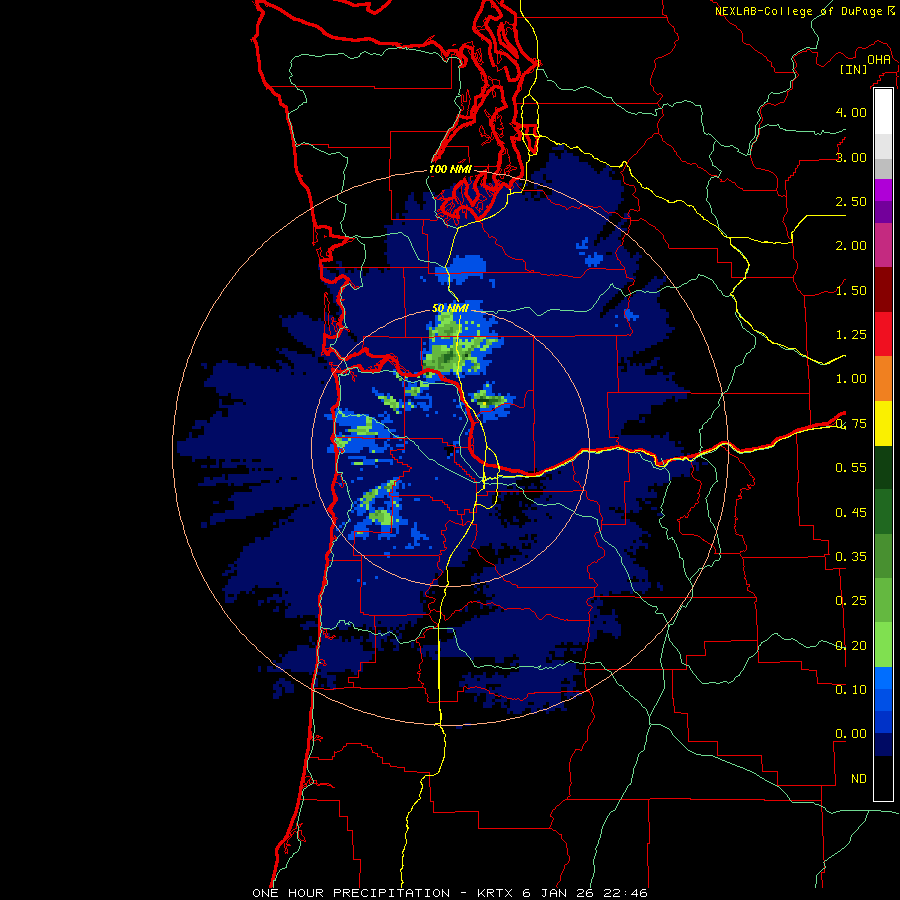Image resolution: width=900 pixels, height=900 pixels.
Task: Click the '2.50' legend value
Action: (x=851, y=201)
